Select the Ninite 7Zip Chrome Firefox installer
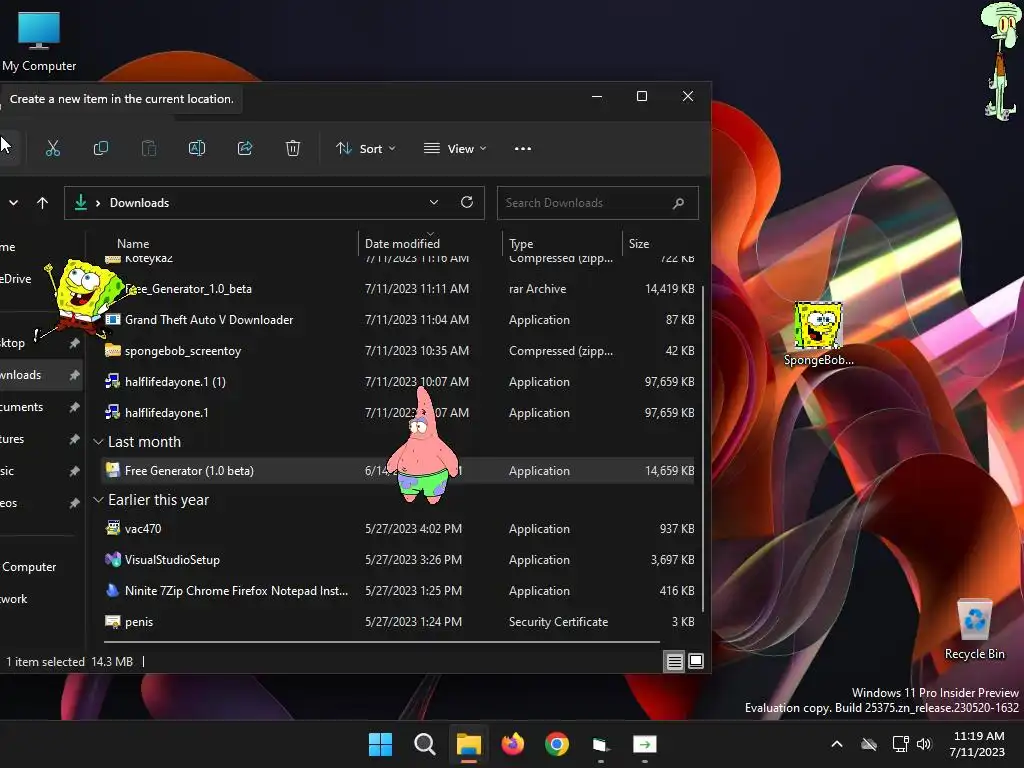 coord(398,591)
